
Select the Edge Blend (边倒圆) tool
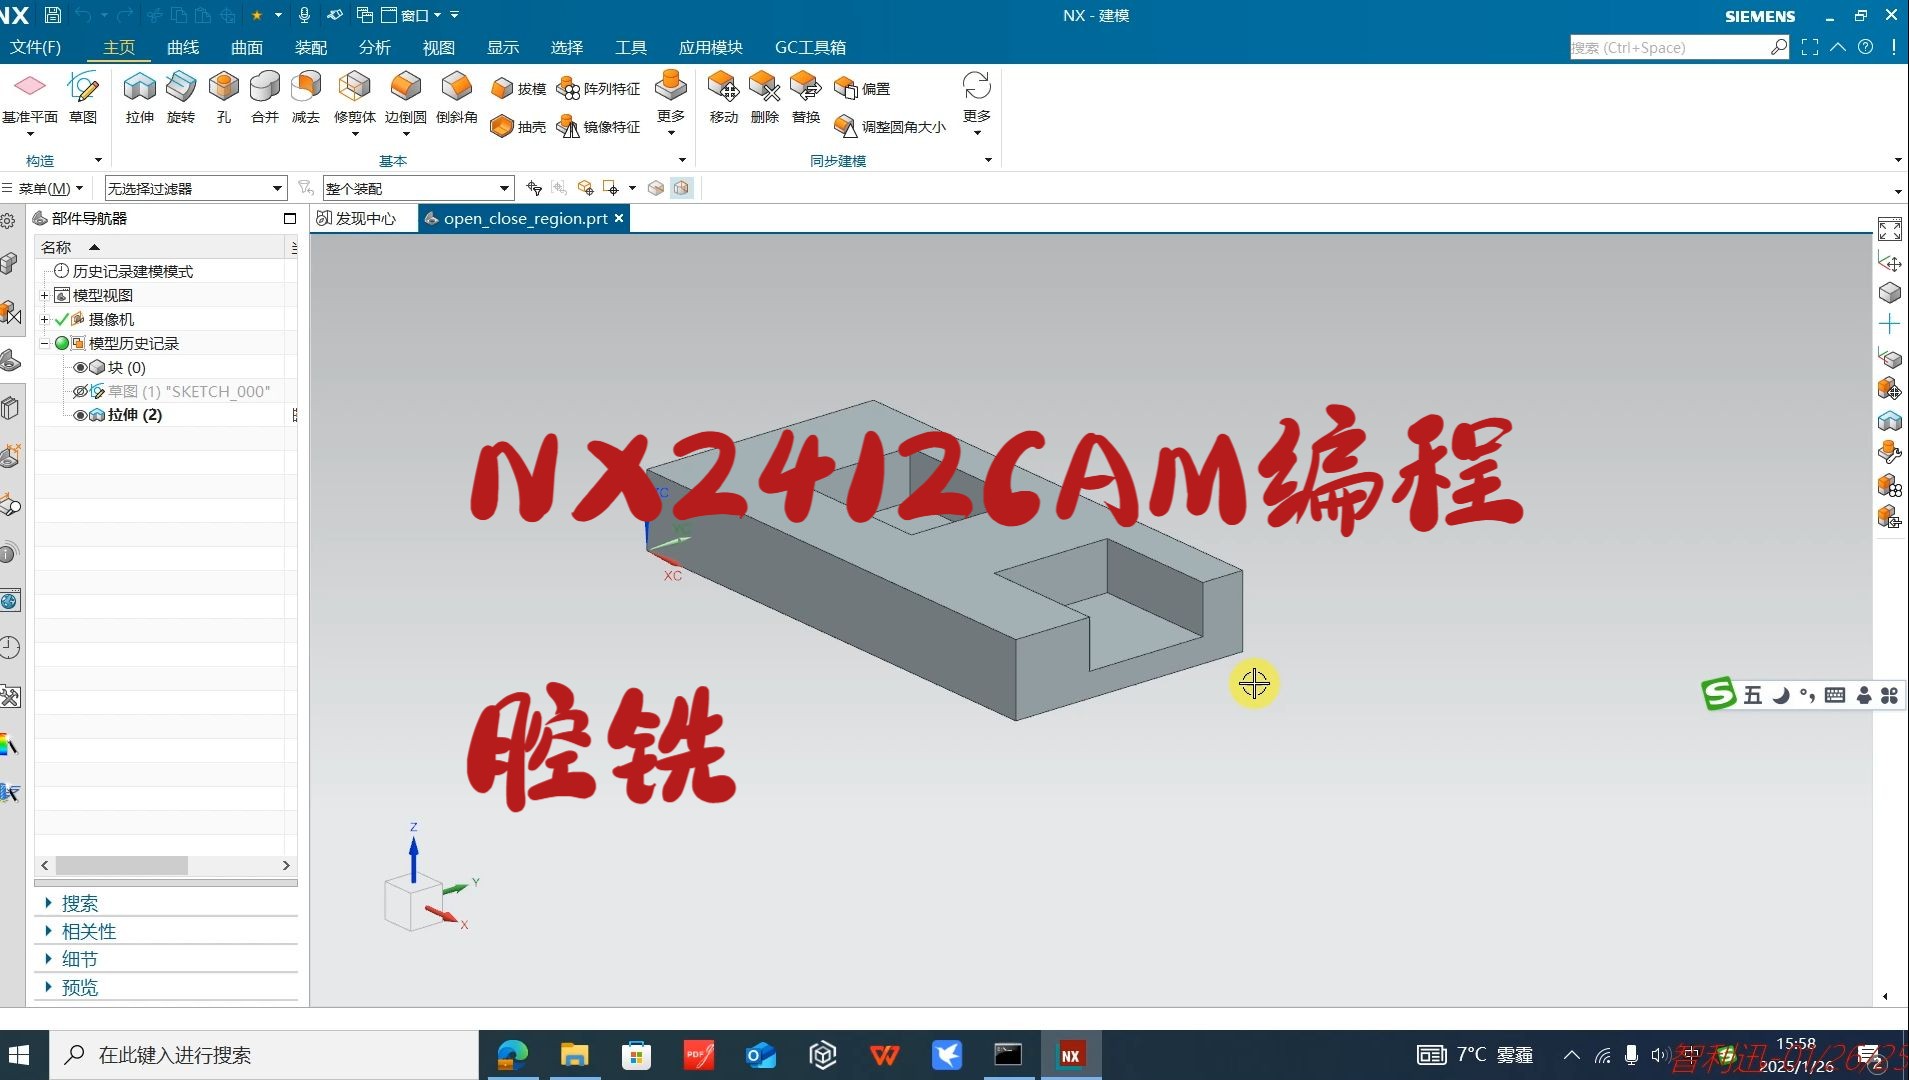click(404, 98)
